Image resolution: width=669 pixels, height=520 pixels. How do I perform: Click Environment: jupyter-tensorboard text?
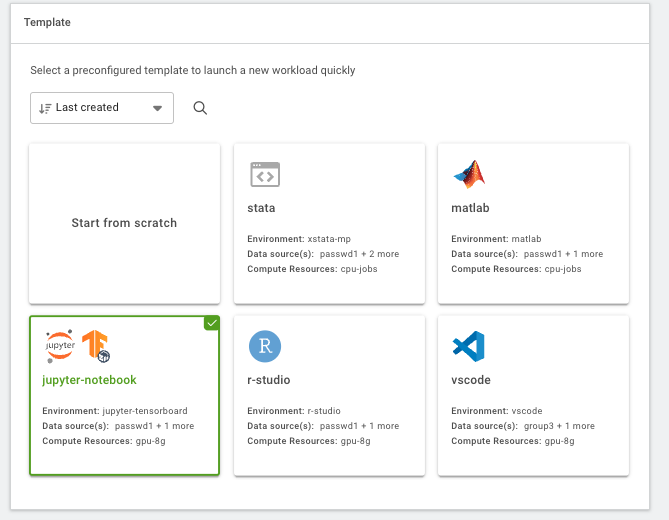click(x=115, y=411)
